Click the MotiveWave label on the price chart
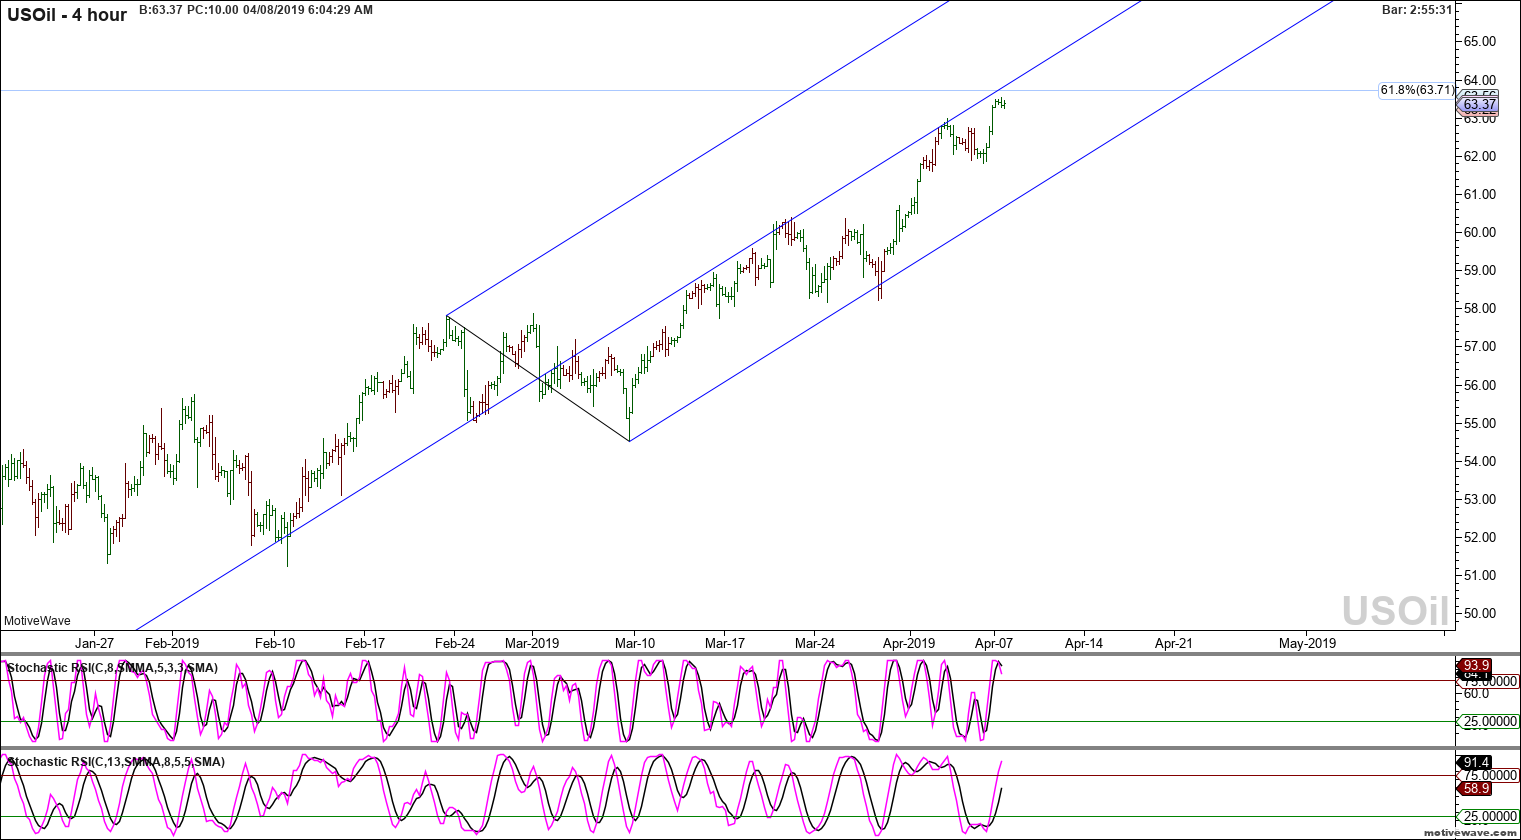This screenshot has width=1521, height=840. click(x=37, y=621)
